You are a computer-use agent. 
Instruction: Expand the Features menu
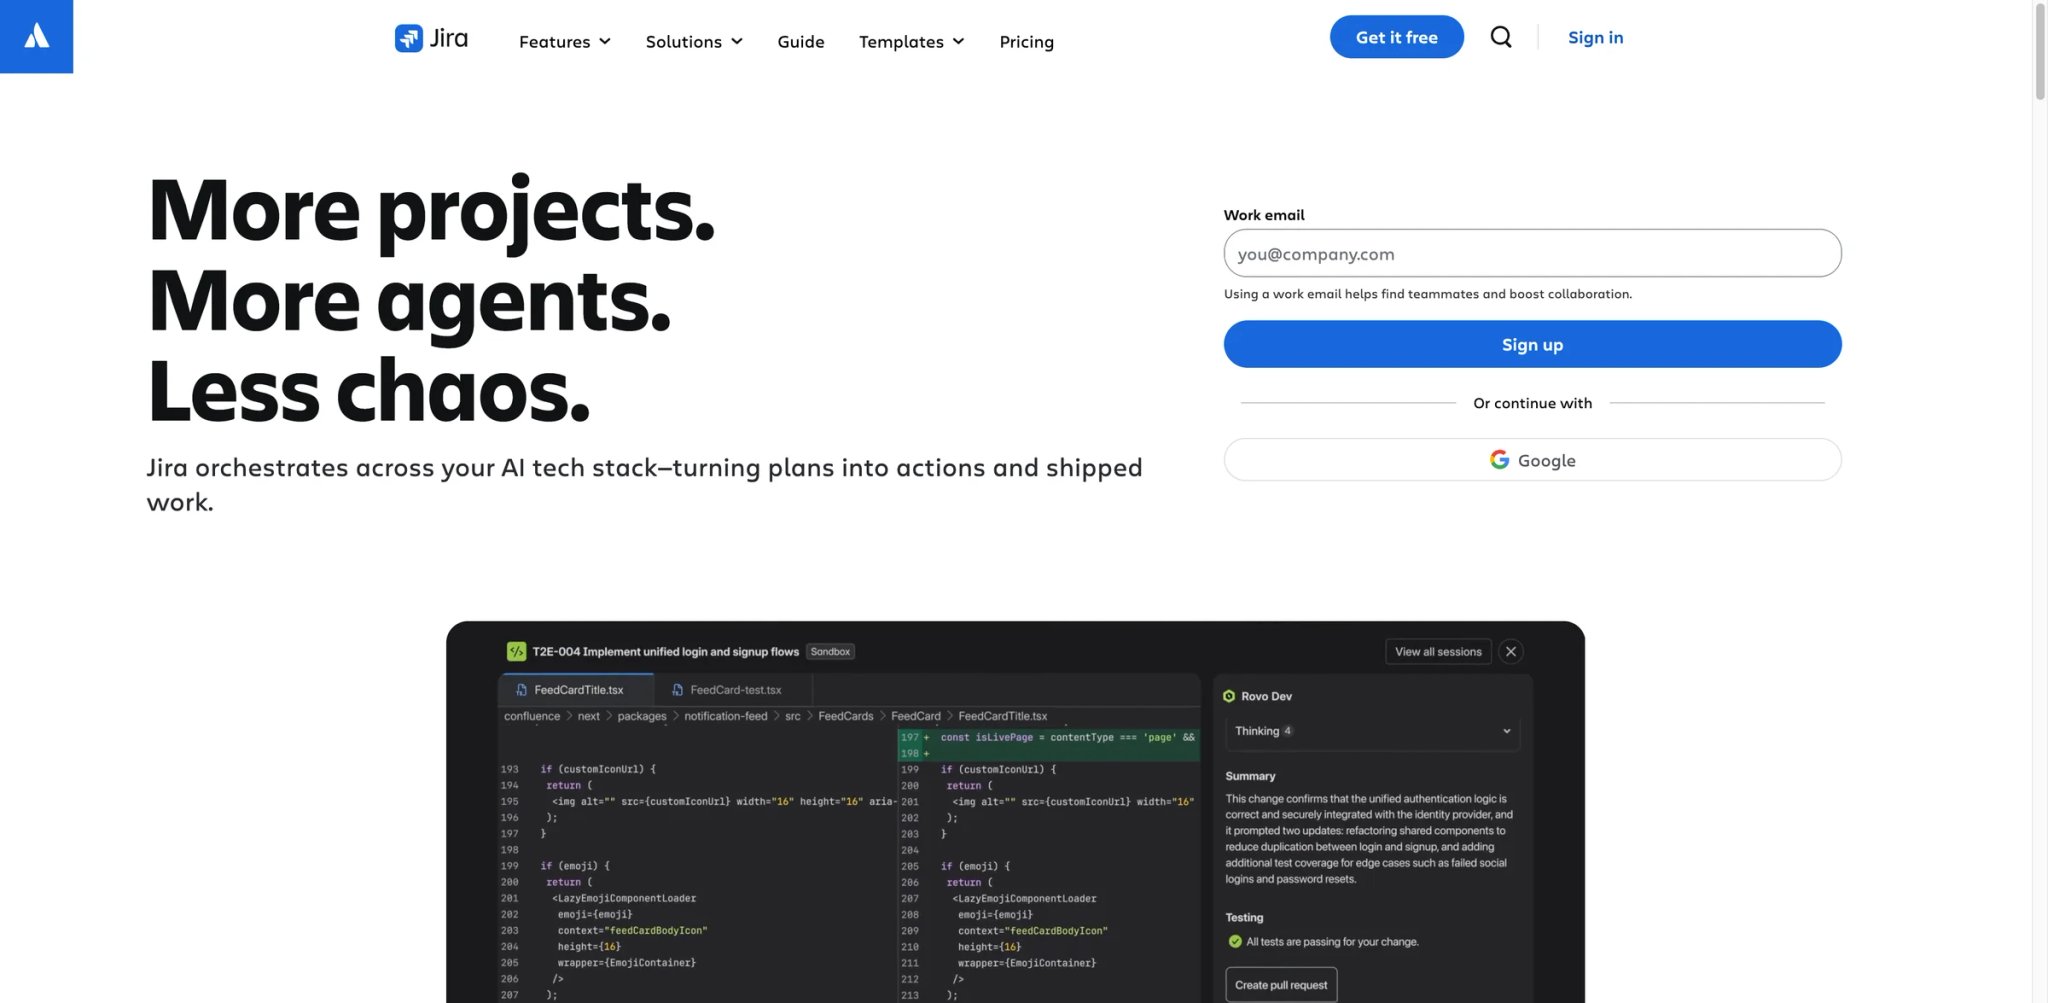[565, 41]
